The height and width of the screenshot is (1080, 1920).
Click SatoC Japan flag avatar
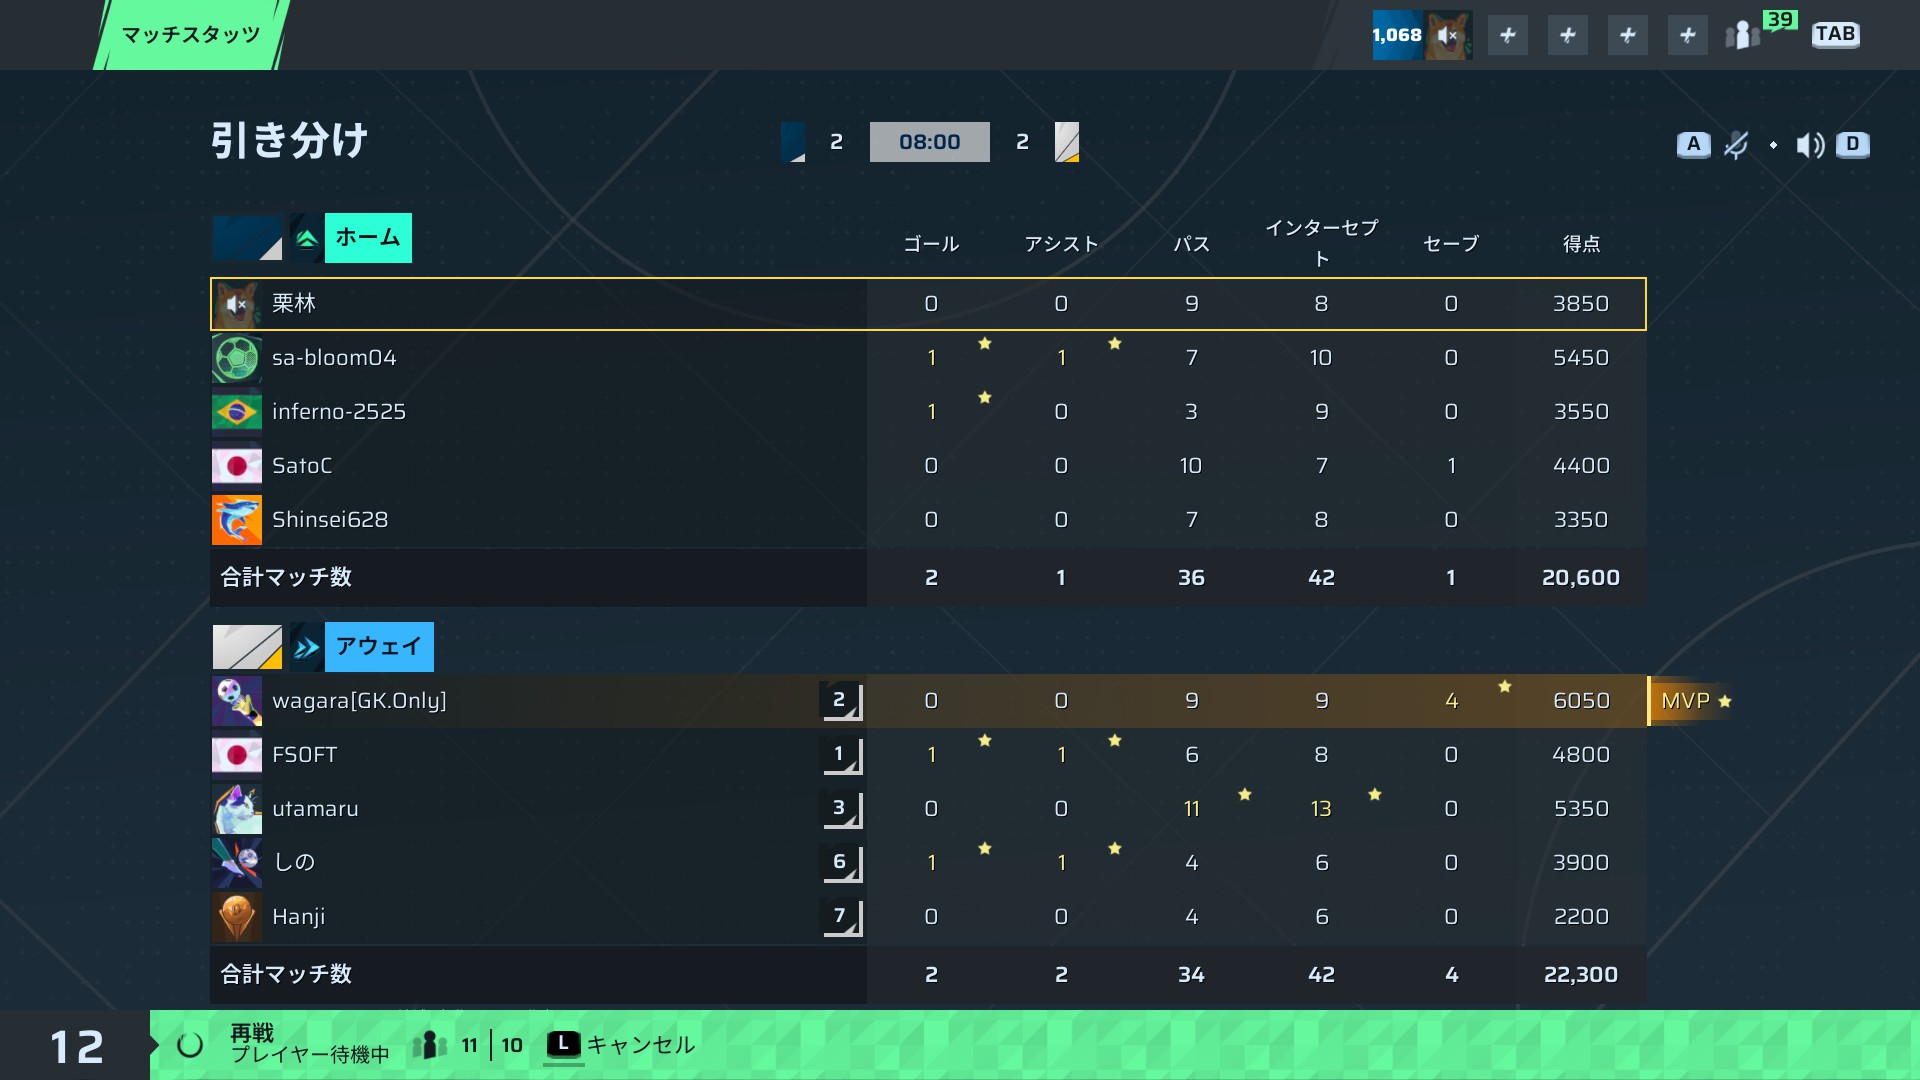(237, 466)
